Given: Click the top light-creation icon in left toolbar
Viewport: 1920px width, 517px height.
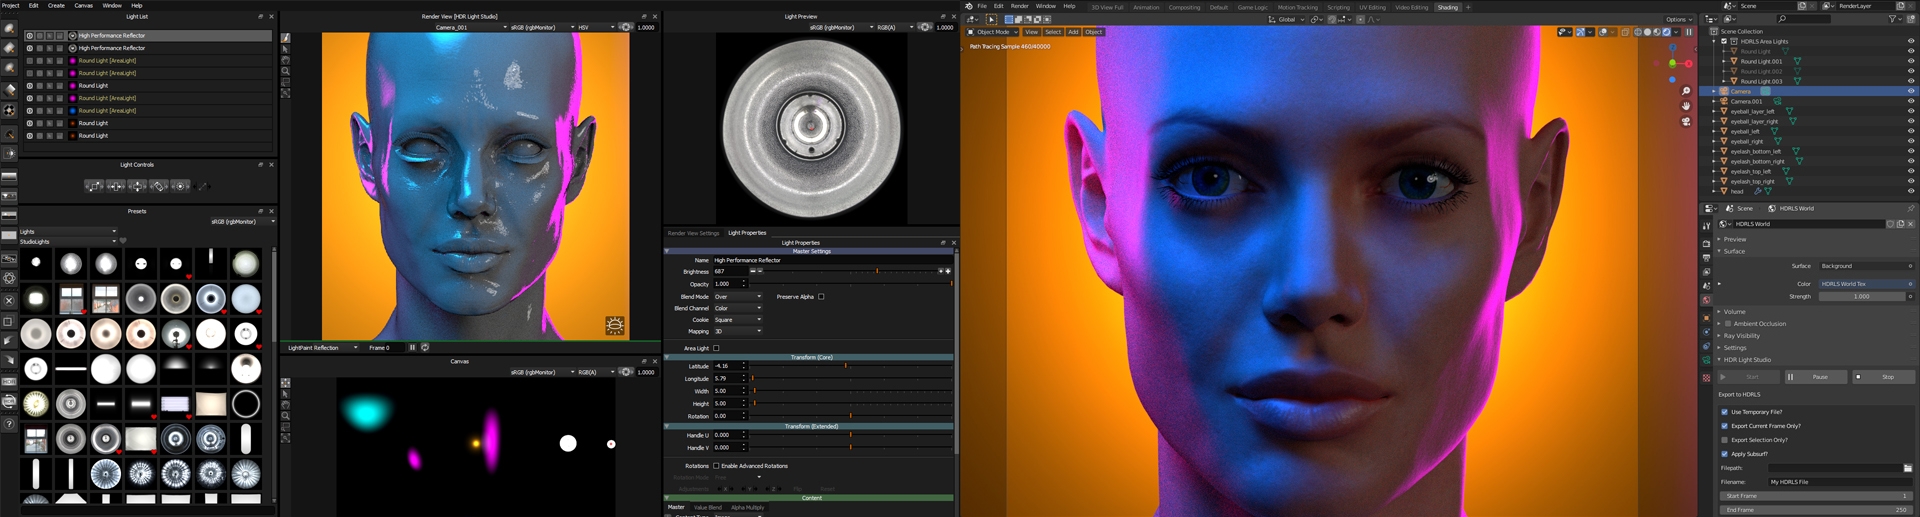Looking at the screenshot, I should [x=10, y=29].
